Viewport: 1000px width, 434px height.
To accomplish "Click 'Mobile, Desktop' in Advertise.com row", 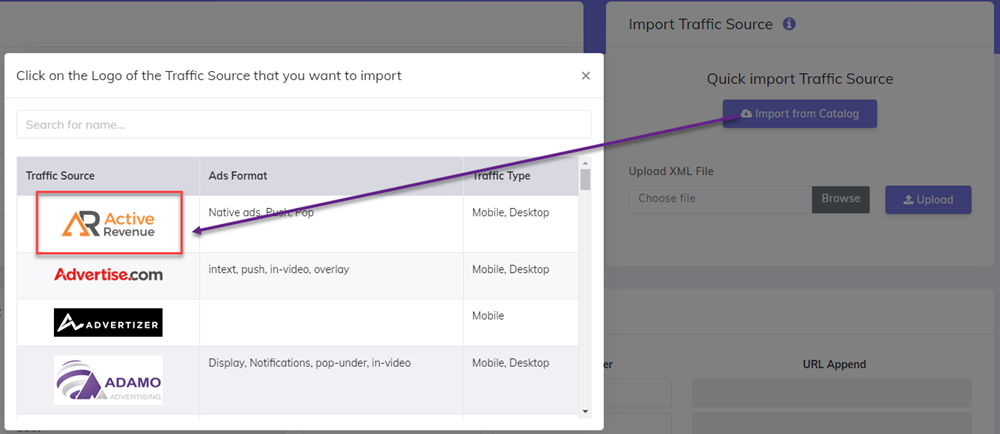I will click(x=510, y=270).
